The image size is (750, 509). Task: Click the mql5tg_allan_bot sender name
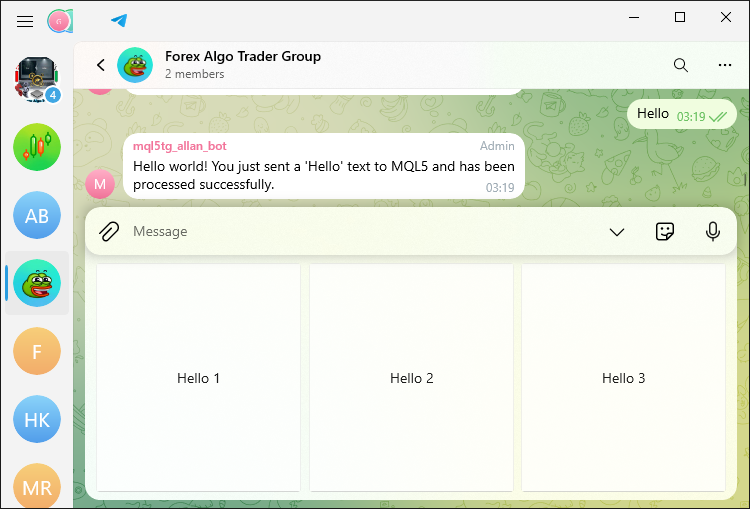[180, 146]
